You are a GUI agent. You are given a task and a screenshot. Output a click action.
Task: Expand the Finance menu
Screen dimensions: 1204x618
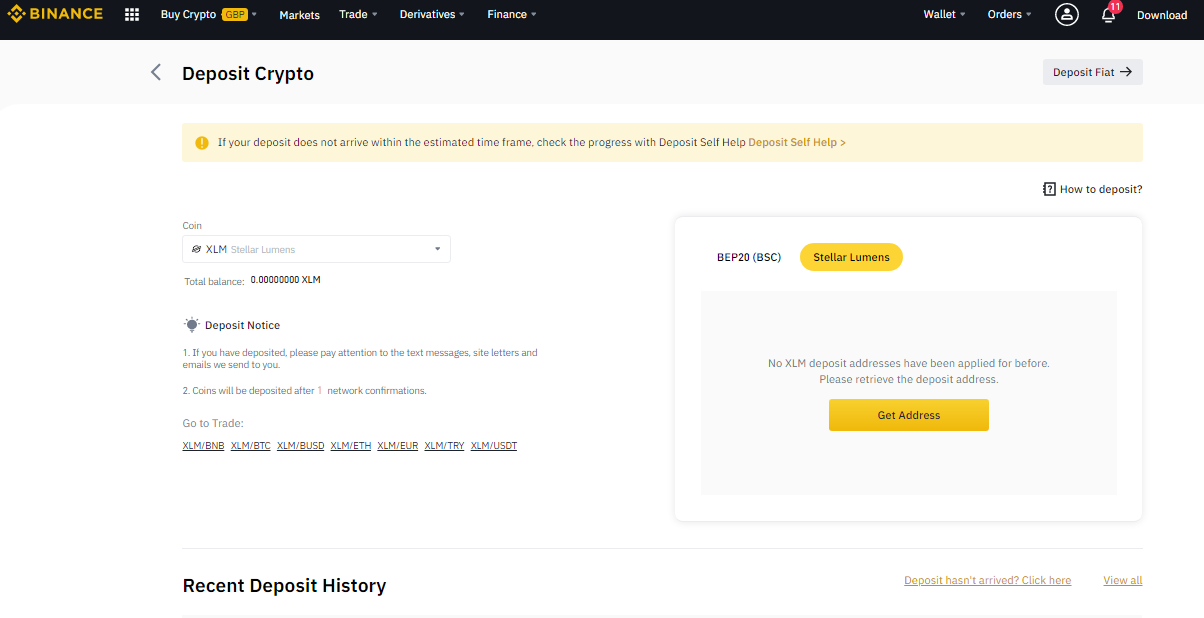(512, 15)
